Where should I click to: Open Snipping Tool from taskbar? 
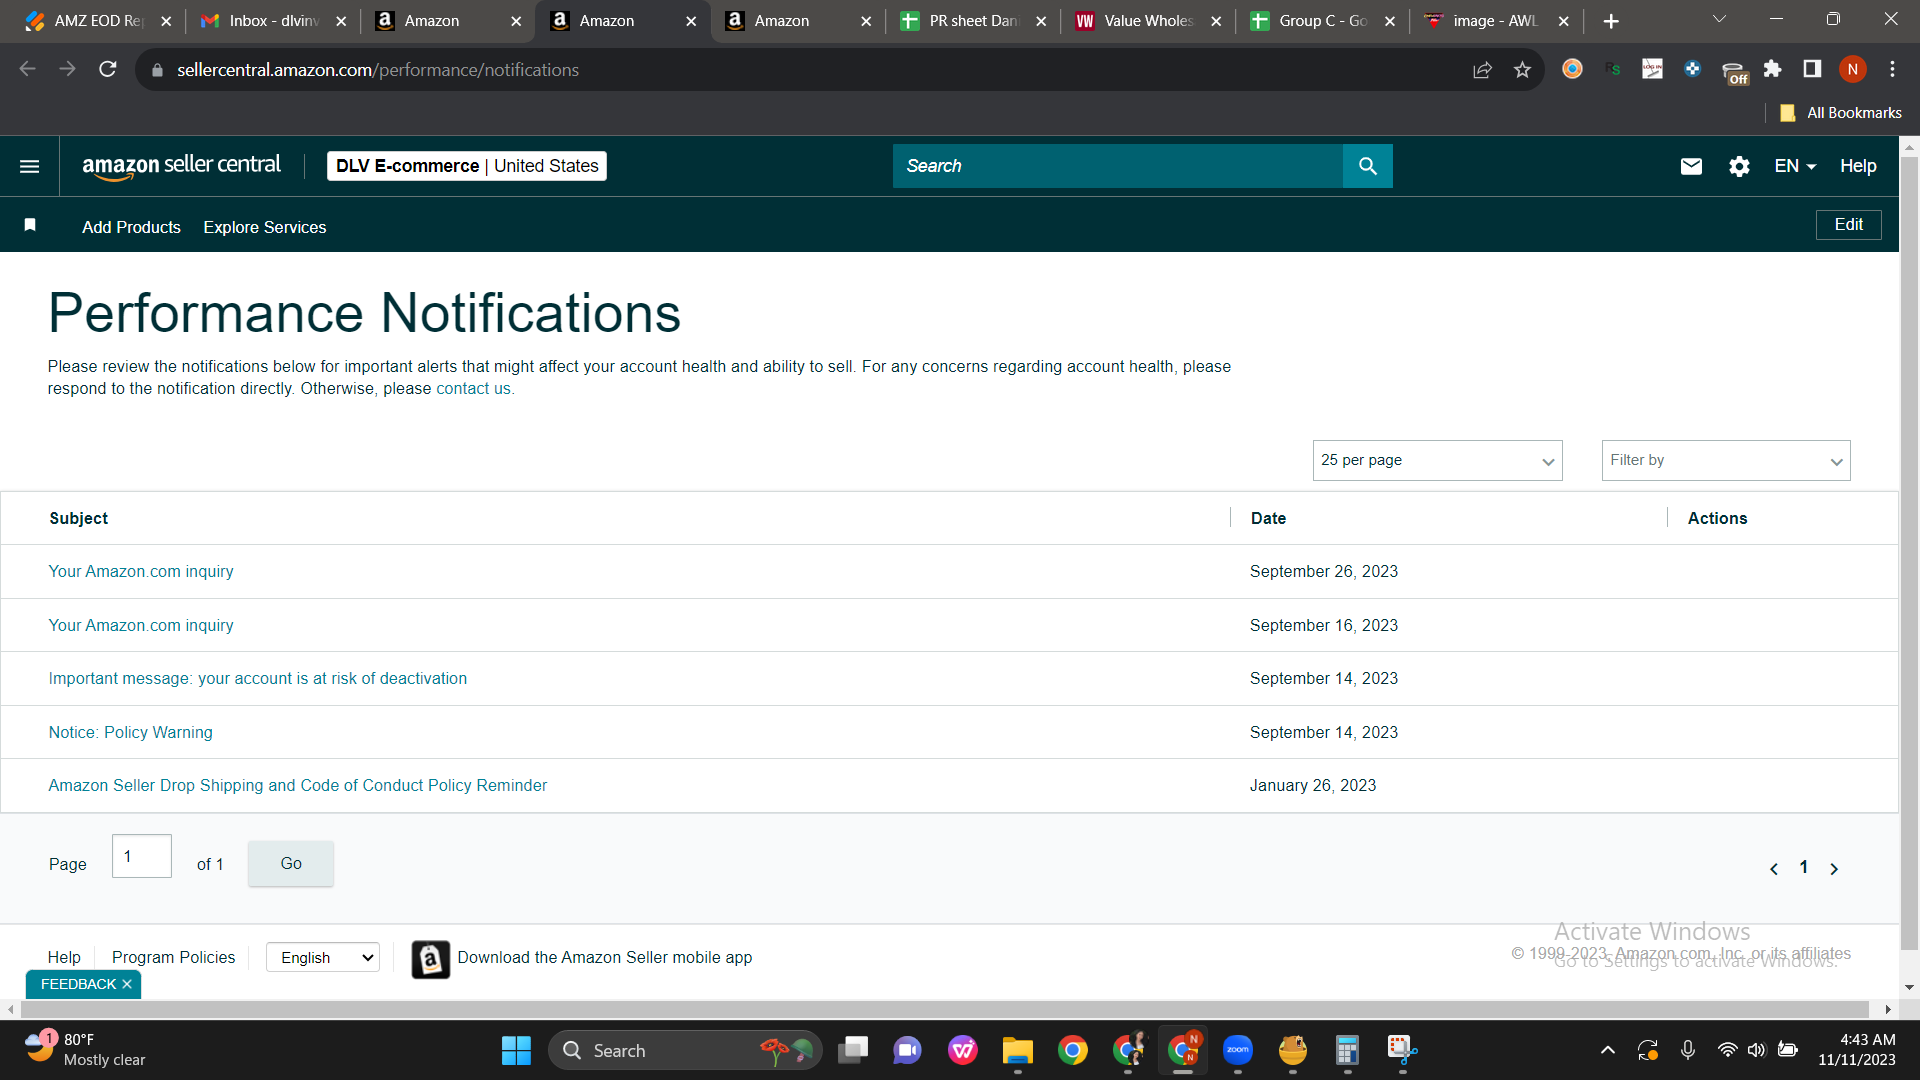(1402, 1050)
